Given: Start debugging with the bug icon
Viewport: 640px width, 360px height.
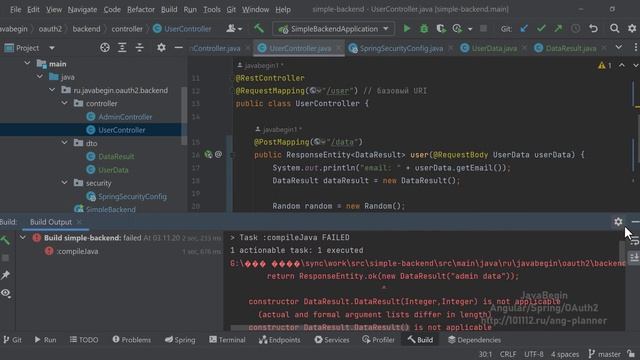Looking at the screenshot, I should tap(424, 29).
